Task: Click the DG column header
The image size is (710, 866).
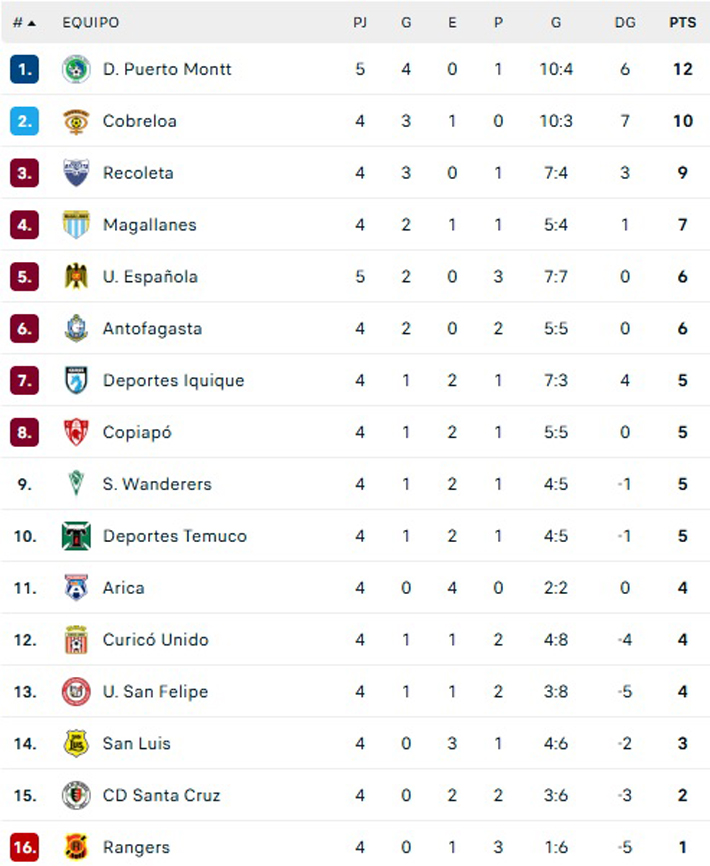Action: coord(625,22)
